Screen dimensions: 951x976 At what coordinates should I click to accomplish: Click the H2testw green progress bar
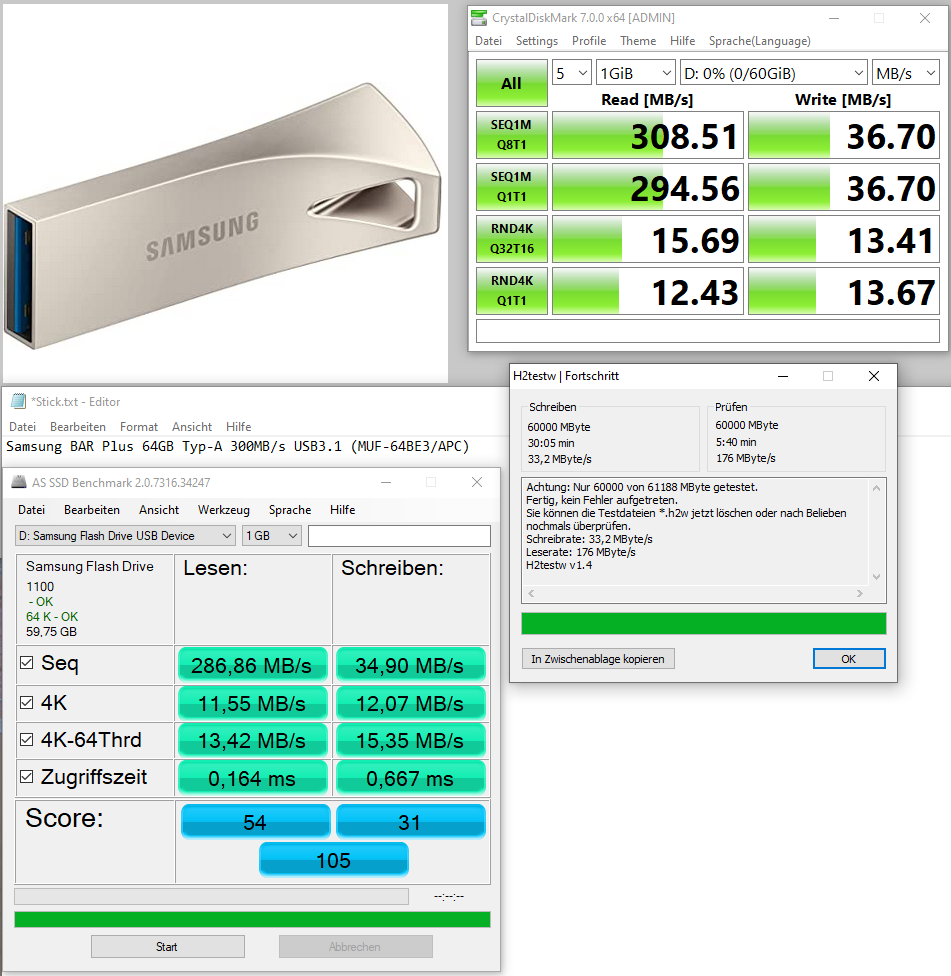point(704,624)
